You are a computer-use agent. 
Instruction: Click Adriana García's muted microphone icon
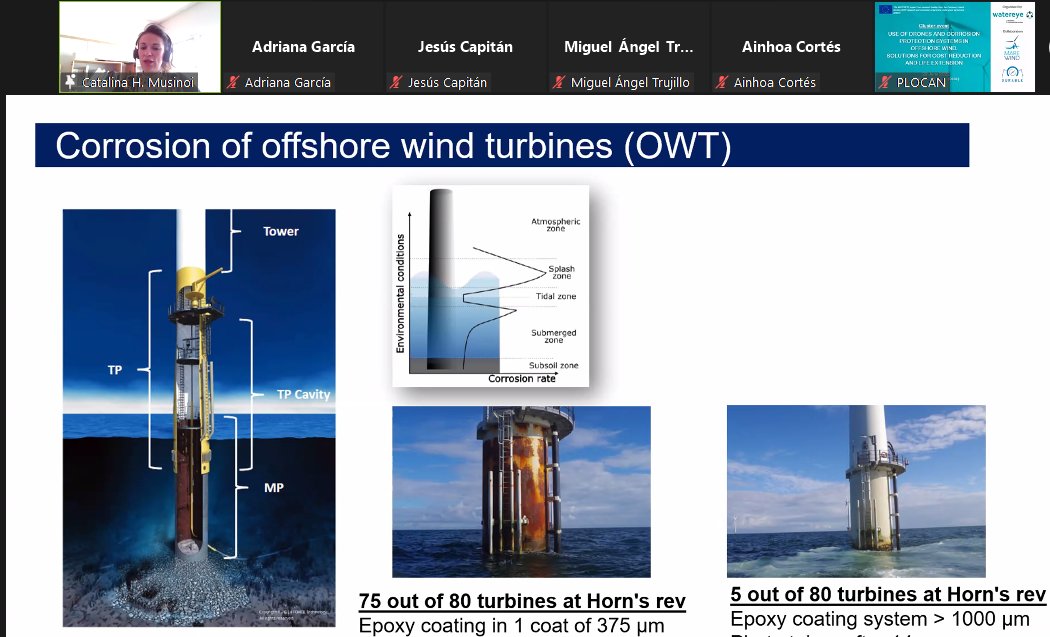(233, 82)
